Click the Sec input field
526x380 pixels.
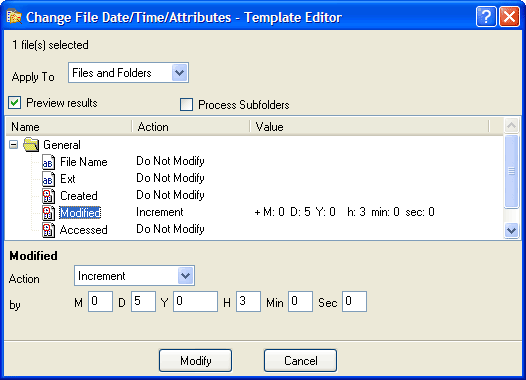(x=354, y=302)
